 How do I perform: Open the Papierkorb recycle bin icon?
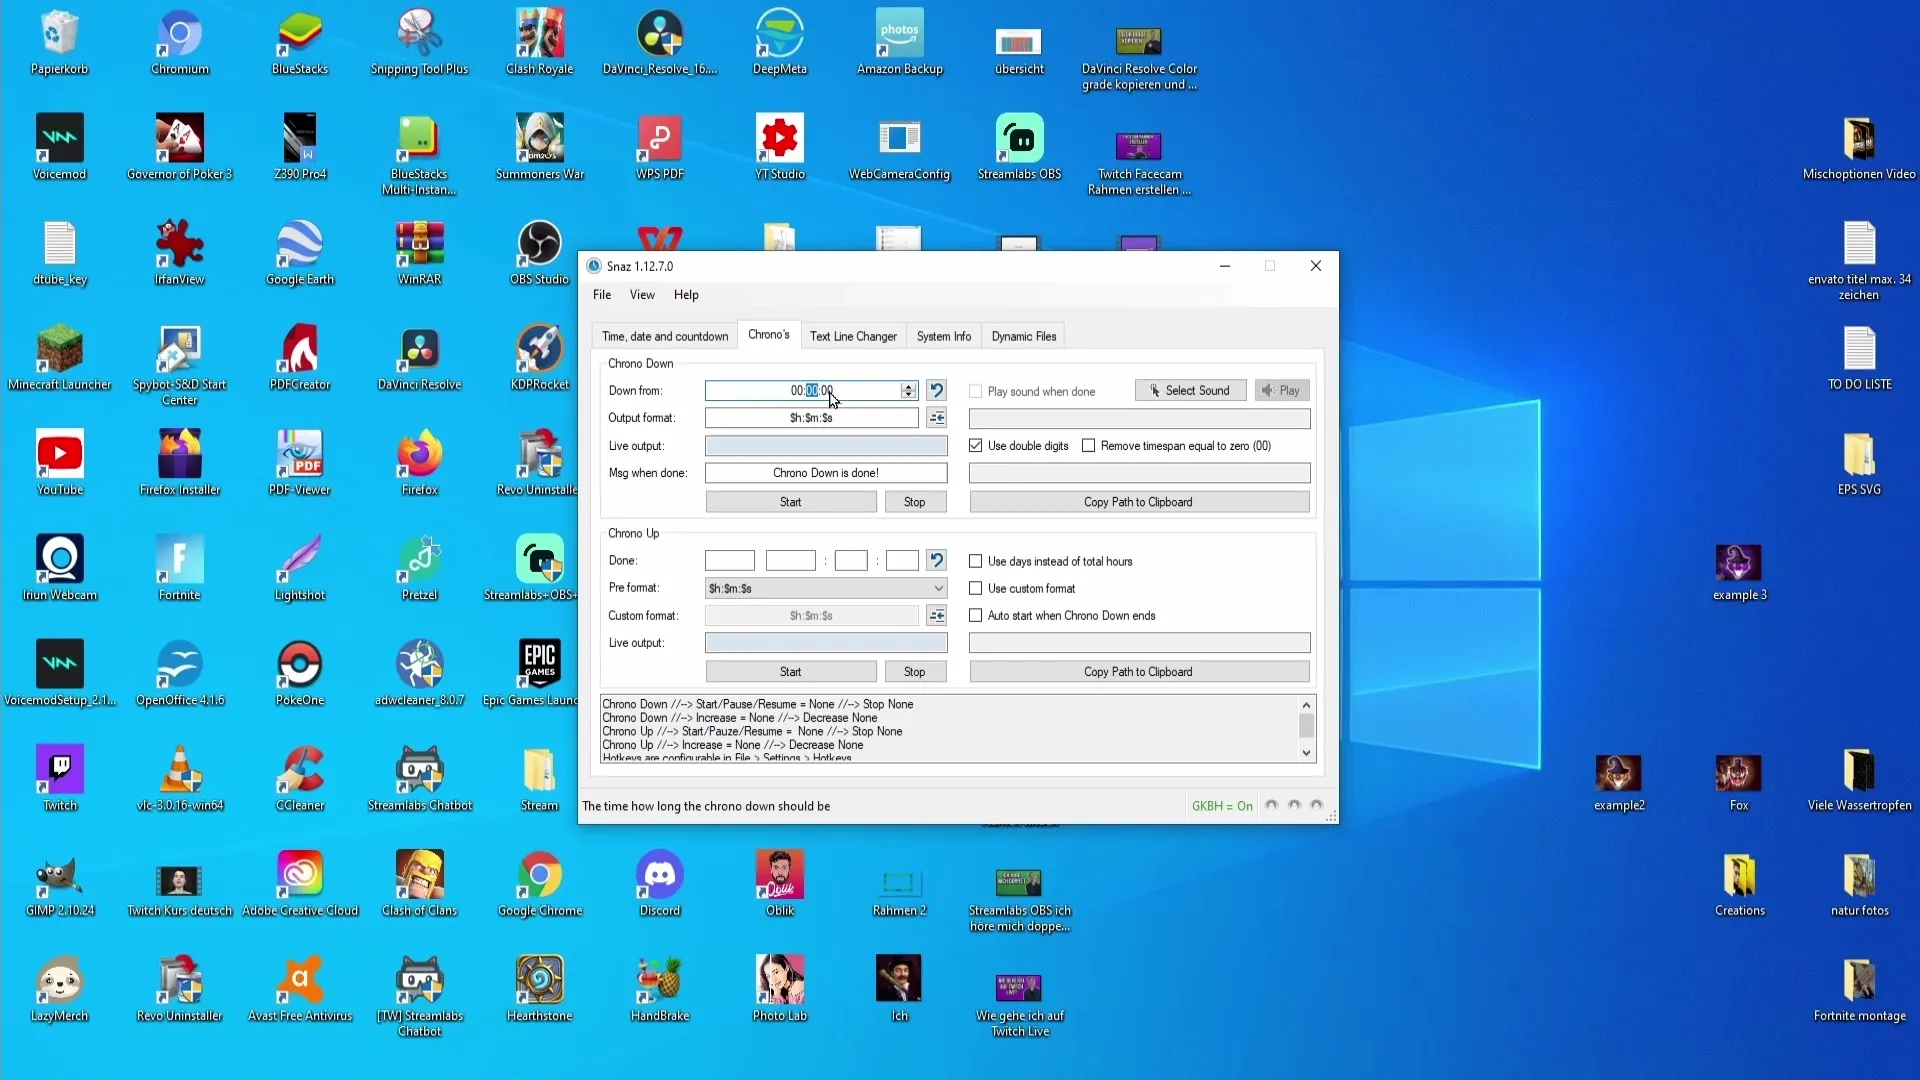tap(60, 43)
